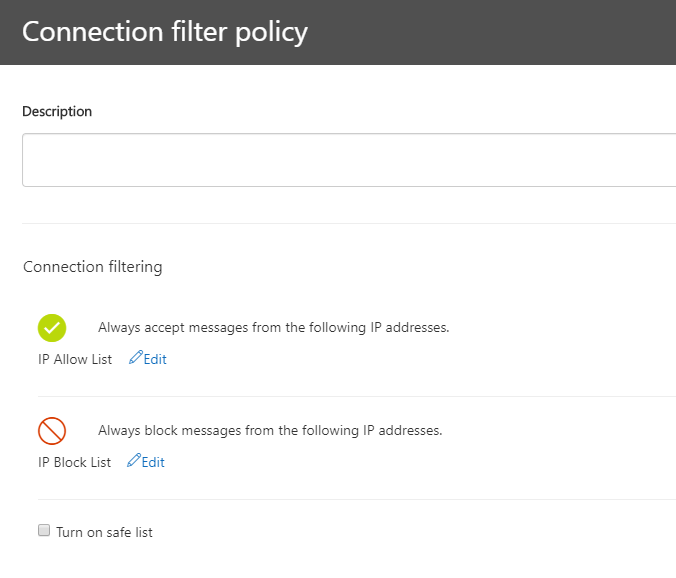Click the Connection filtering section heading
The height and width of the screenshot is (578, 676).
point(93,267)
